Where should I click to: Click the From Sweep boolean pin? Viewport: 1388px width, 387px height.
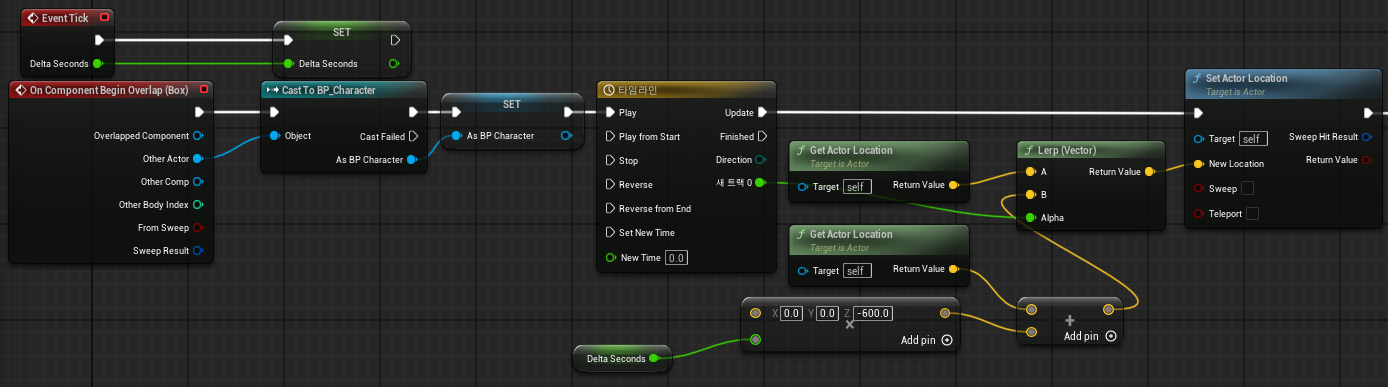[x=198, y=227]
